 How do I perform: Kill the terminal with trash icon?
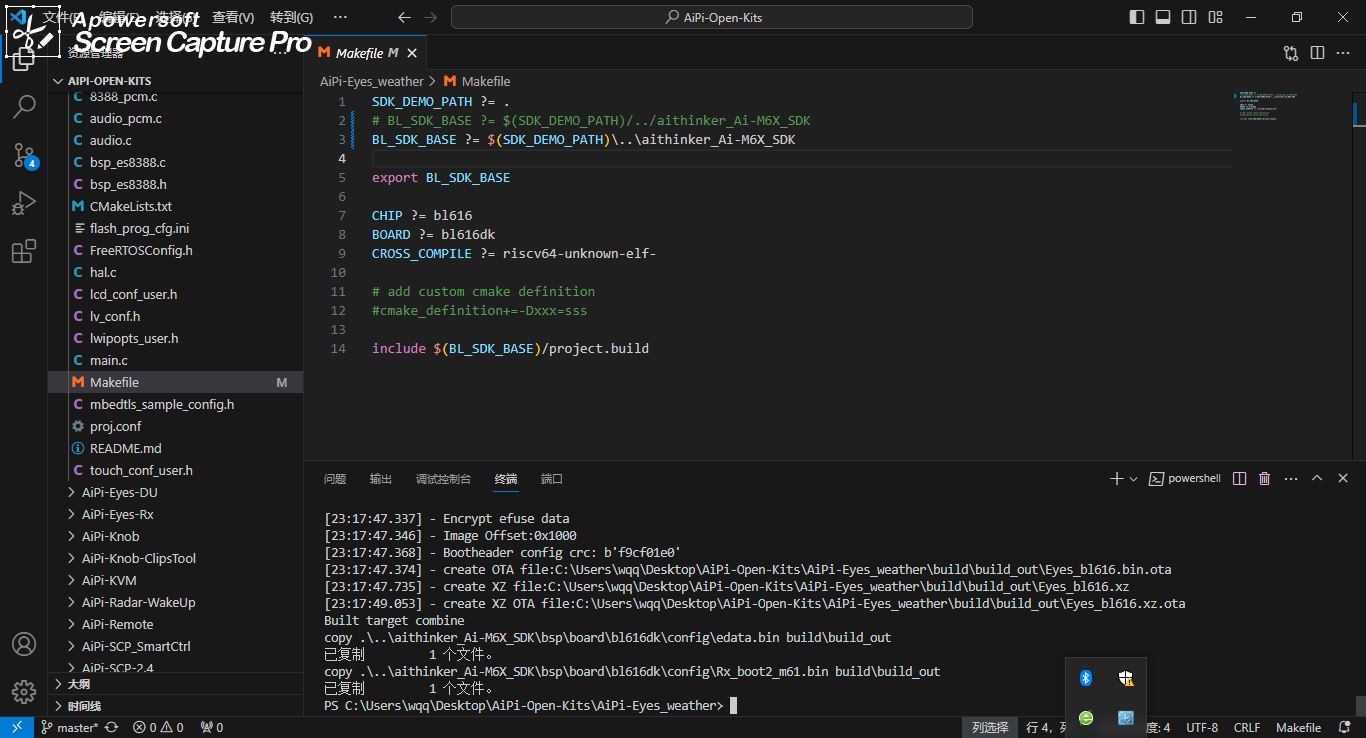tap(1265, 479)
